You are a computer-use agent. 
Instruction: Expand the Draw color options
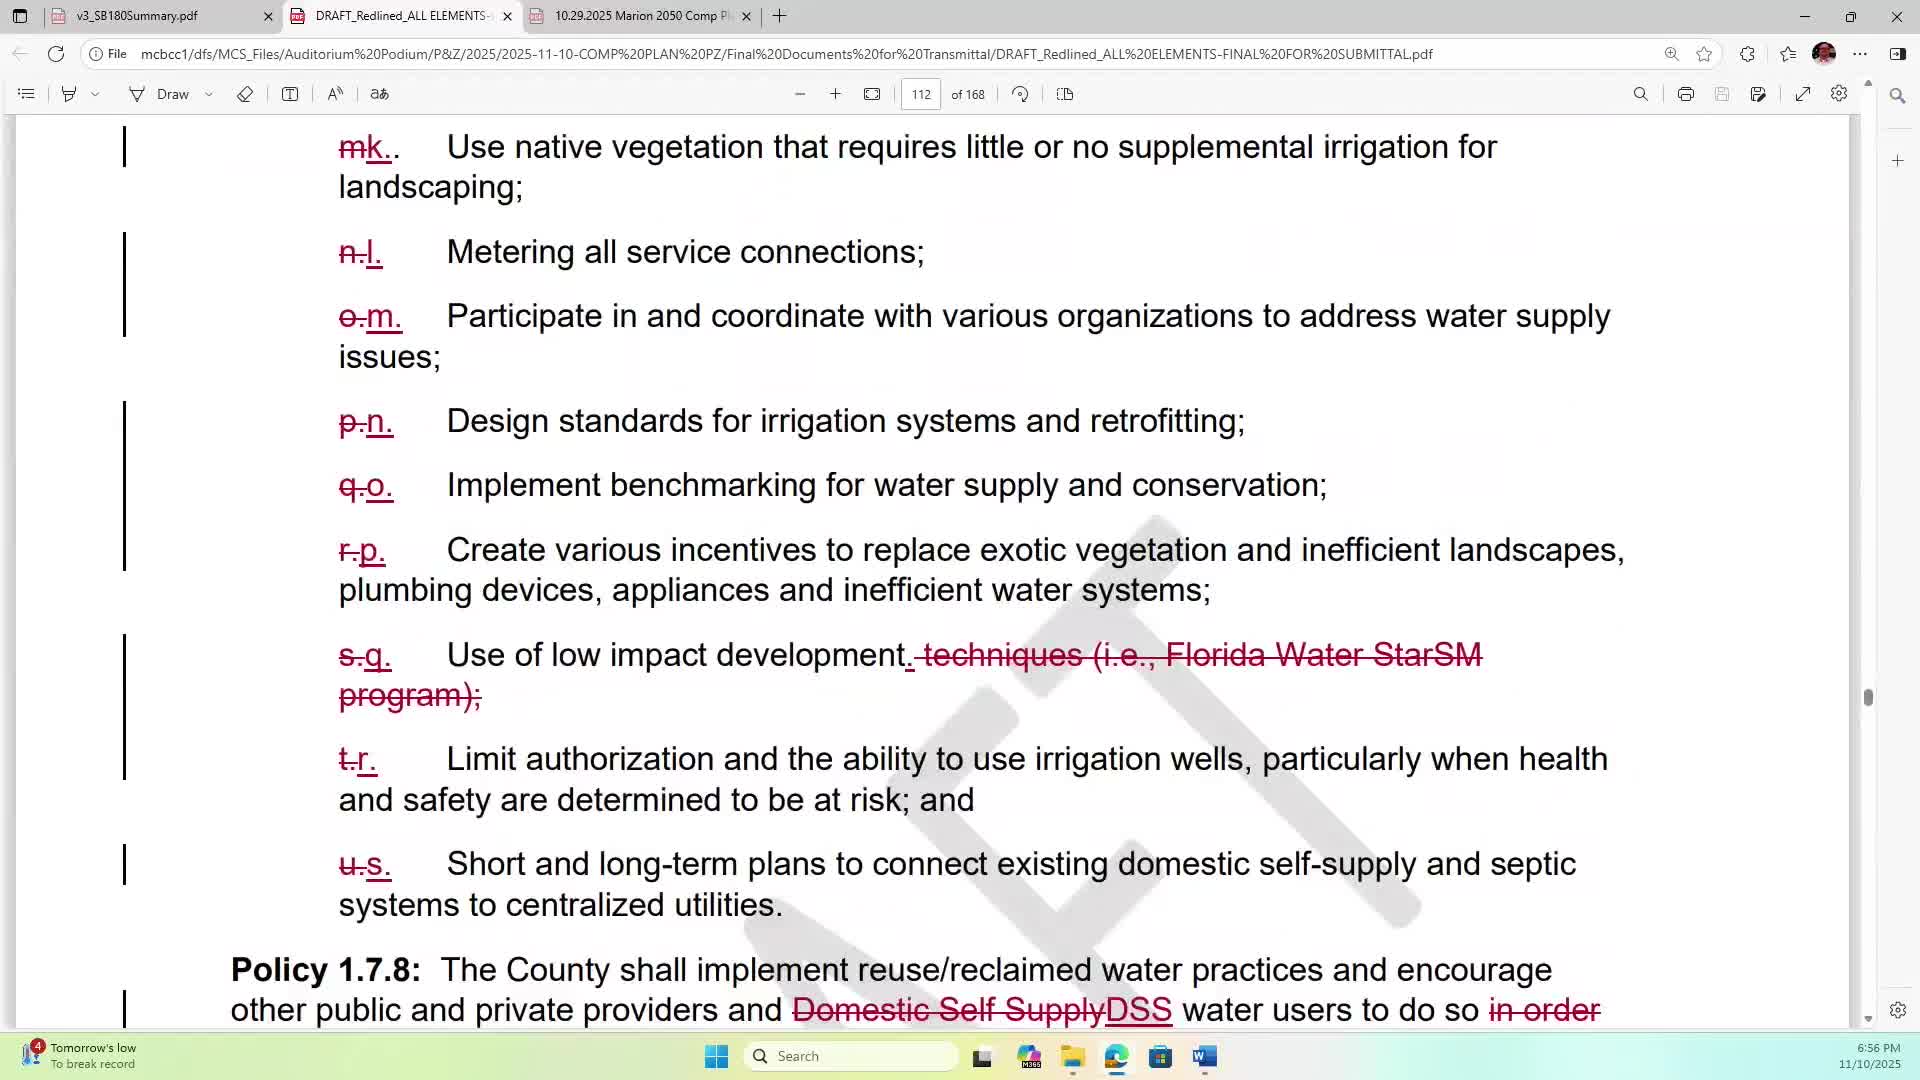point(209,93)
